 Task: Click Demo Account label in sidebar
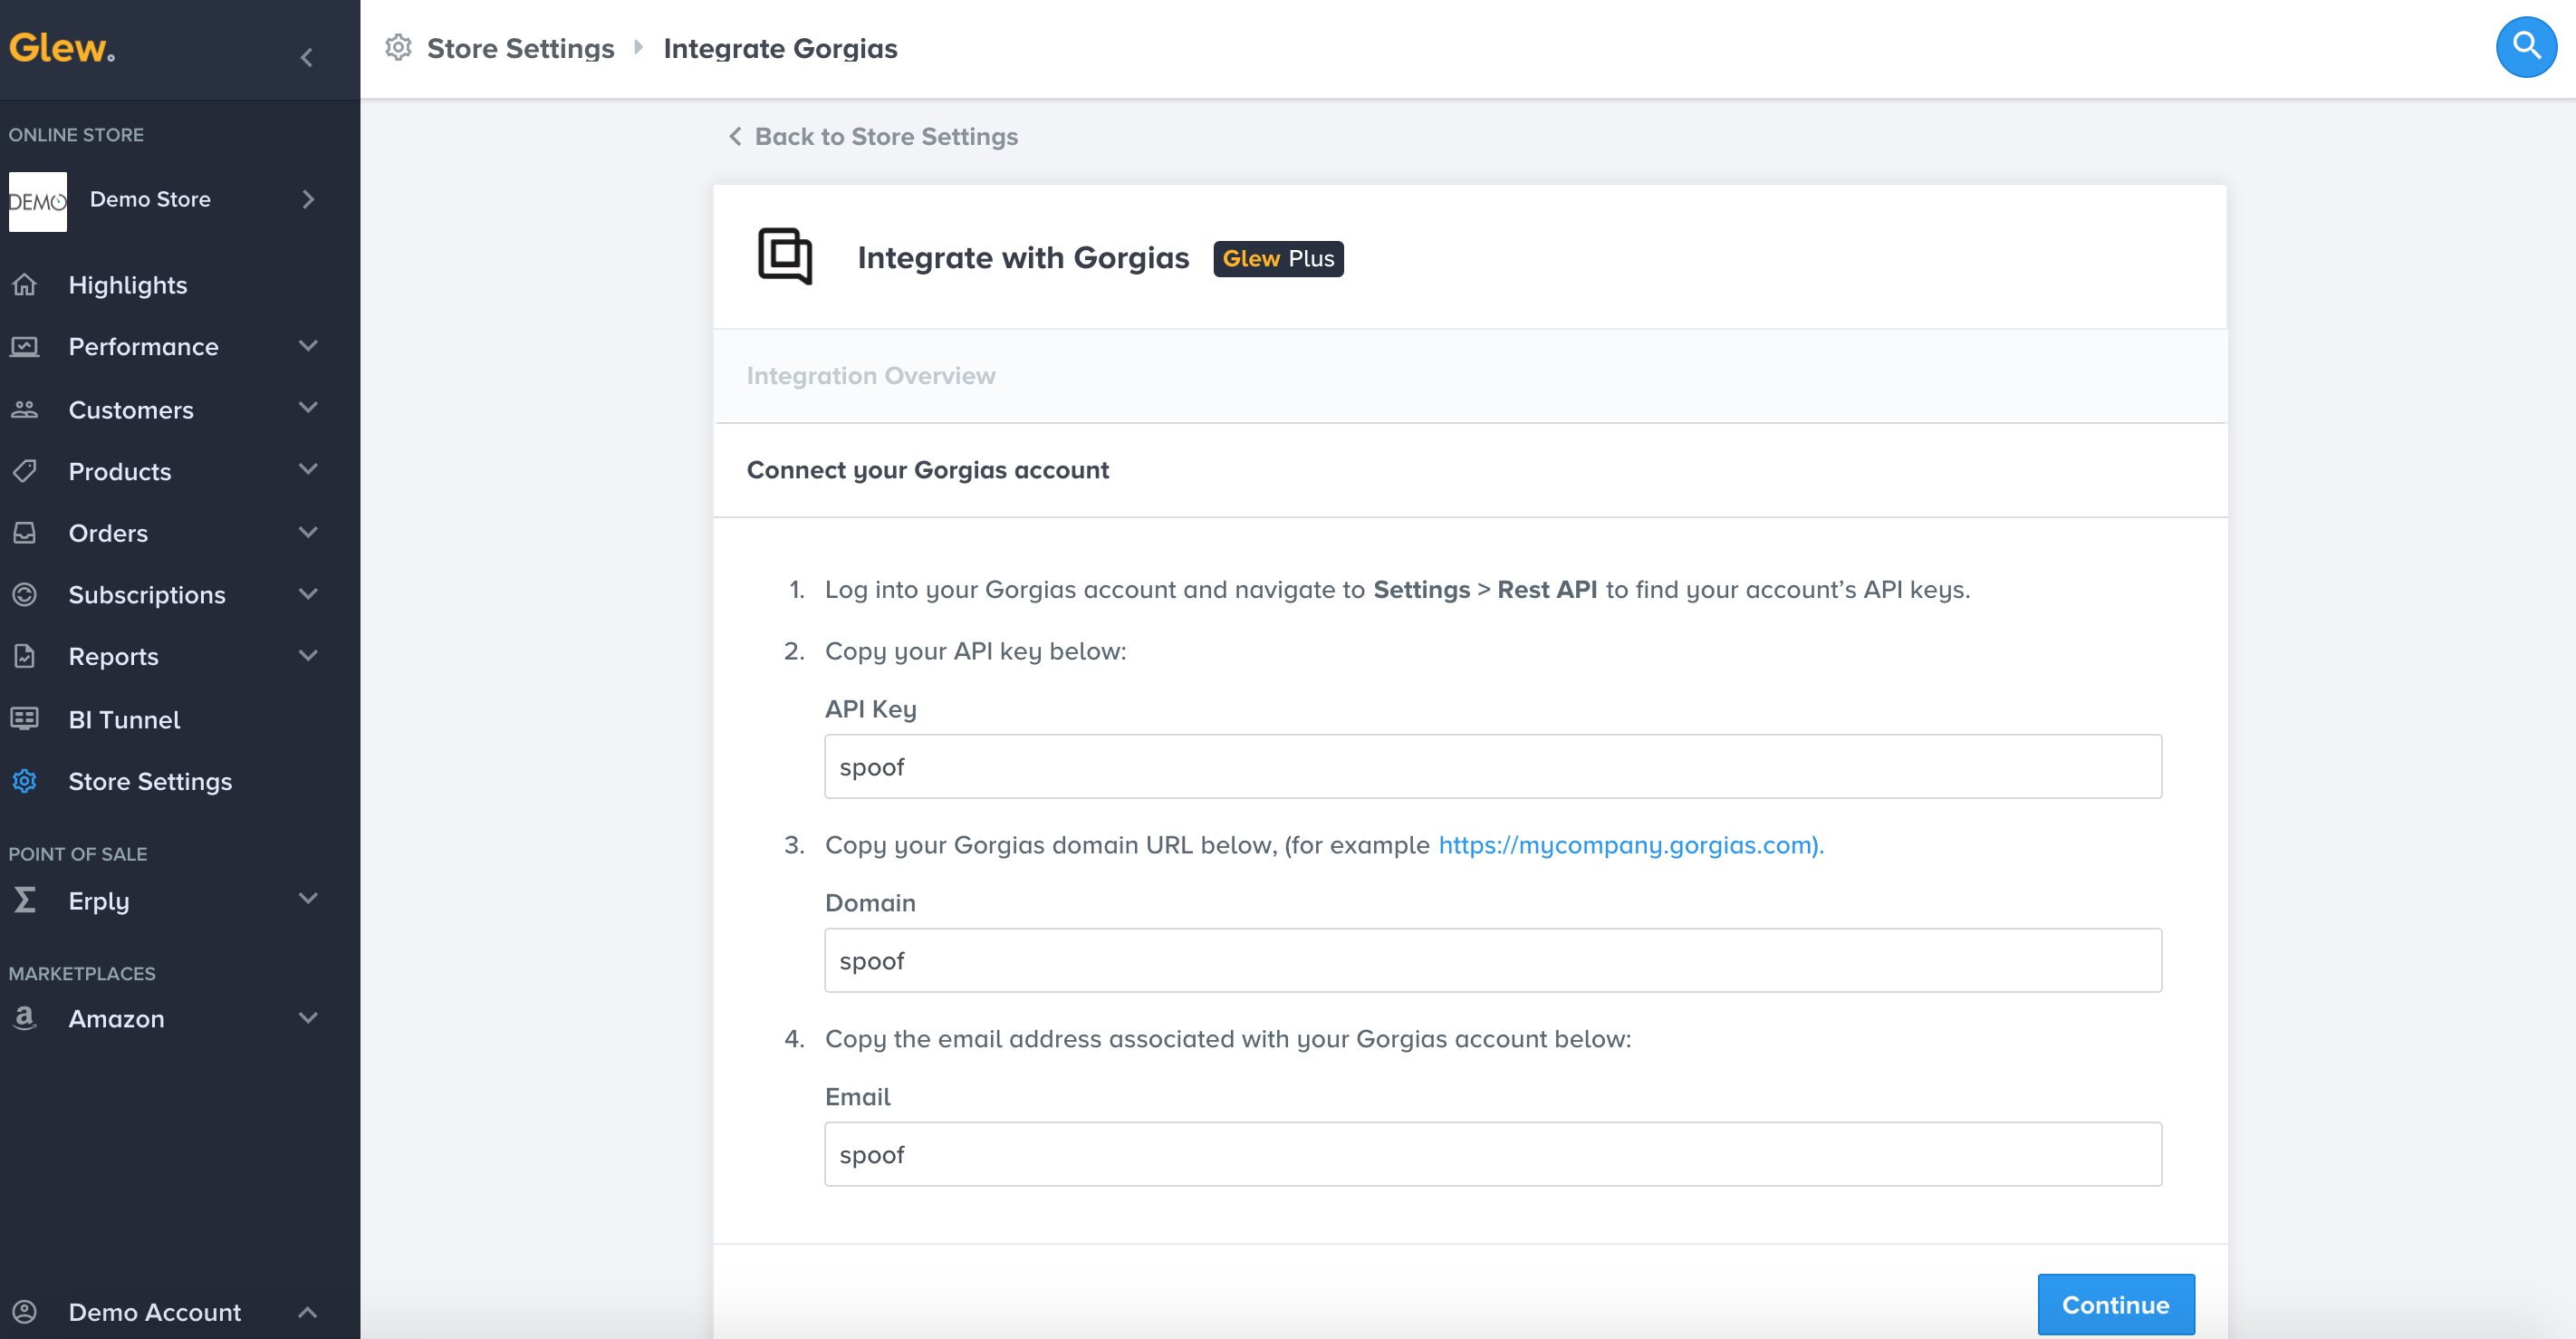154,1312
